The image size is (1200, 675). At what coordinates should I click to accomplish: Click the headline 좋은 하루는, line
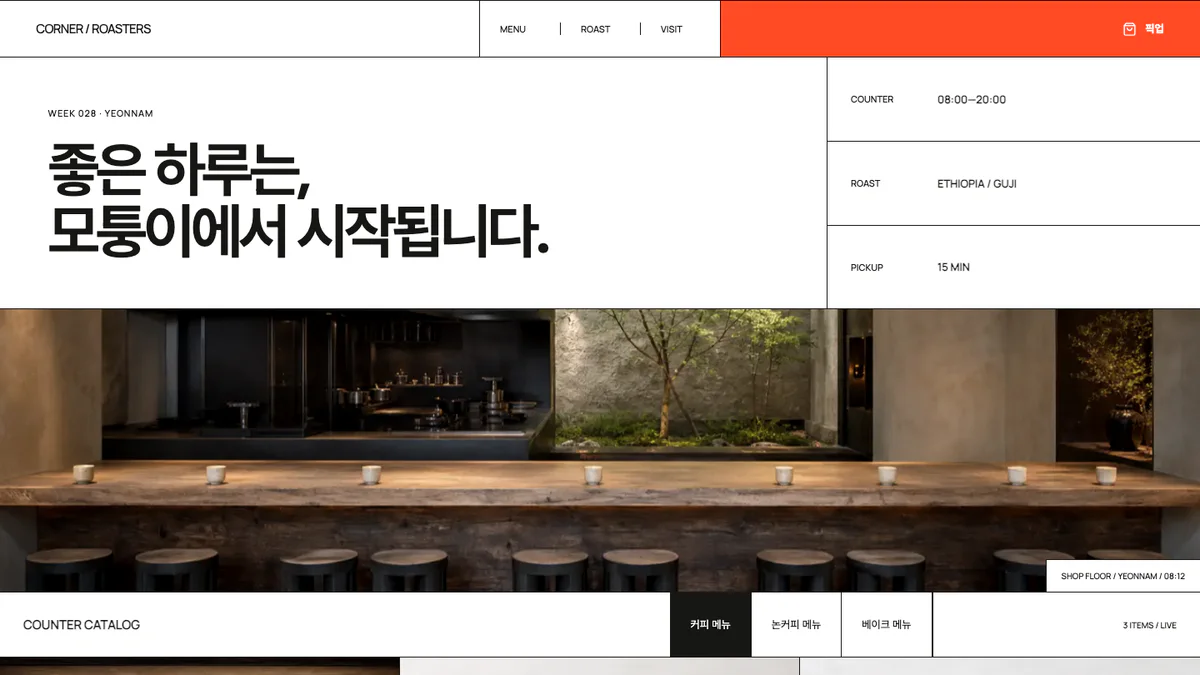click(x=180, y=171)
